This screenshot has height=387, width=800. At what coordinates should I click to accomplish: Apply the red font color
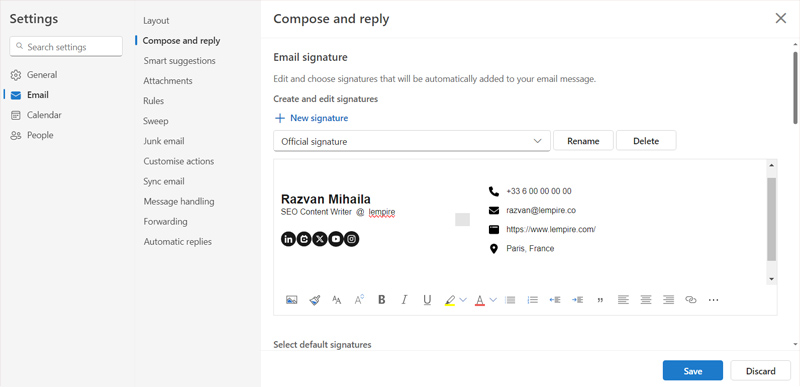click(x=480, y=300)
